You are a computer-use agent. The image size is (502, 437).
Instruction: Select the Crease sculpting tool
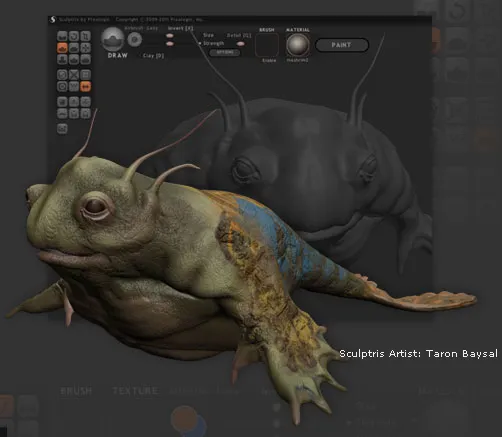tap(62, 36)
